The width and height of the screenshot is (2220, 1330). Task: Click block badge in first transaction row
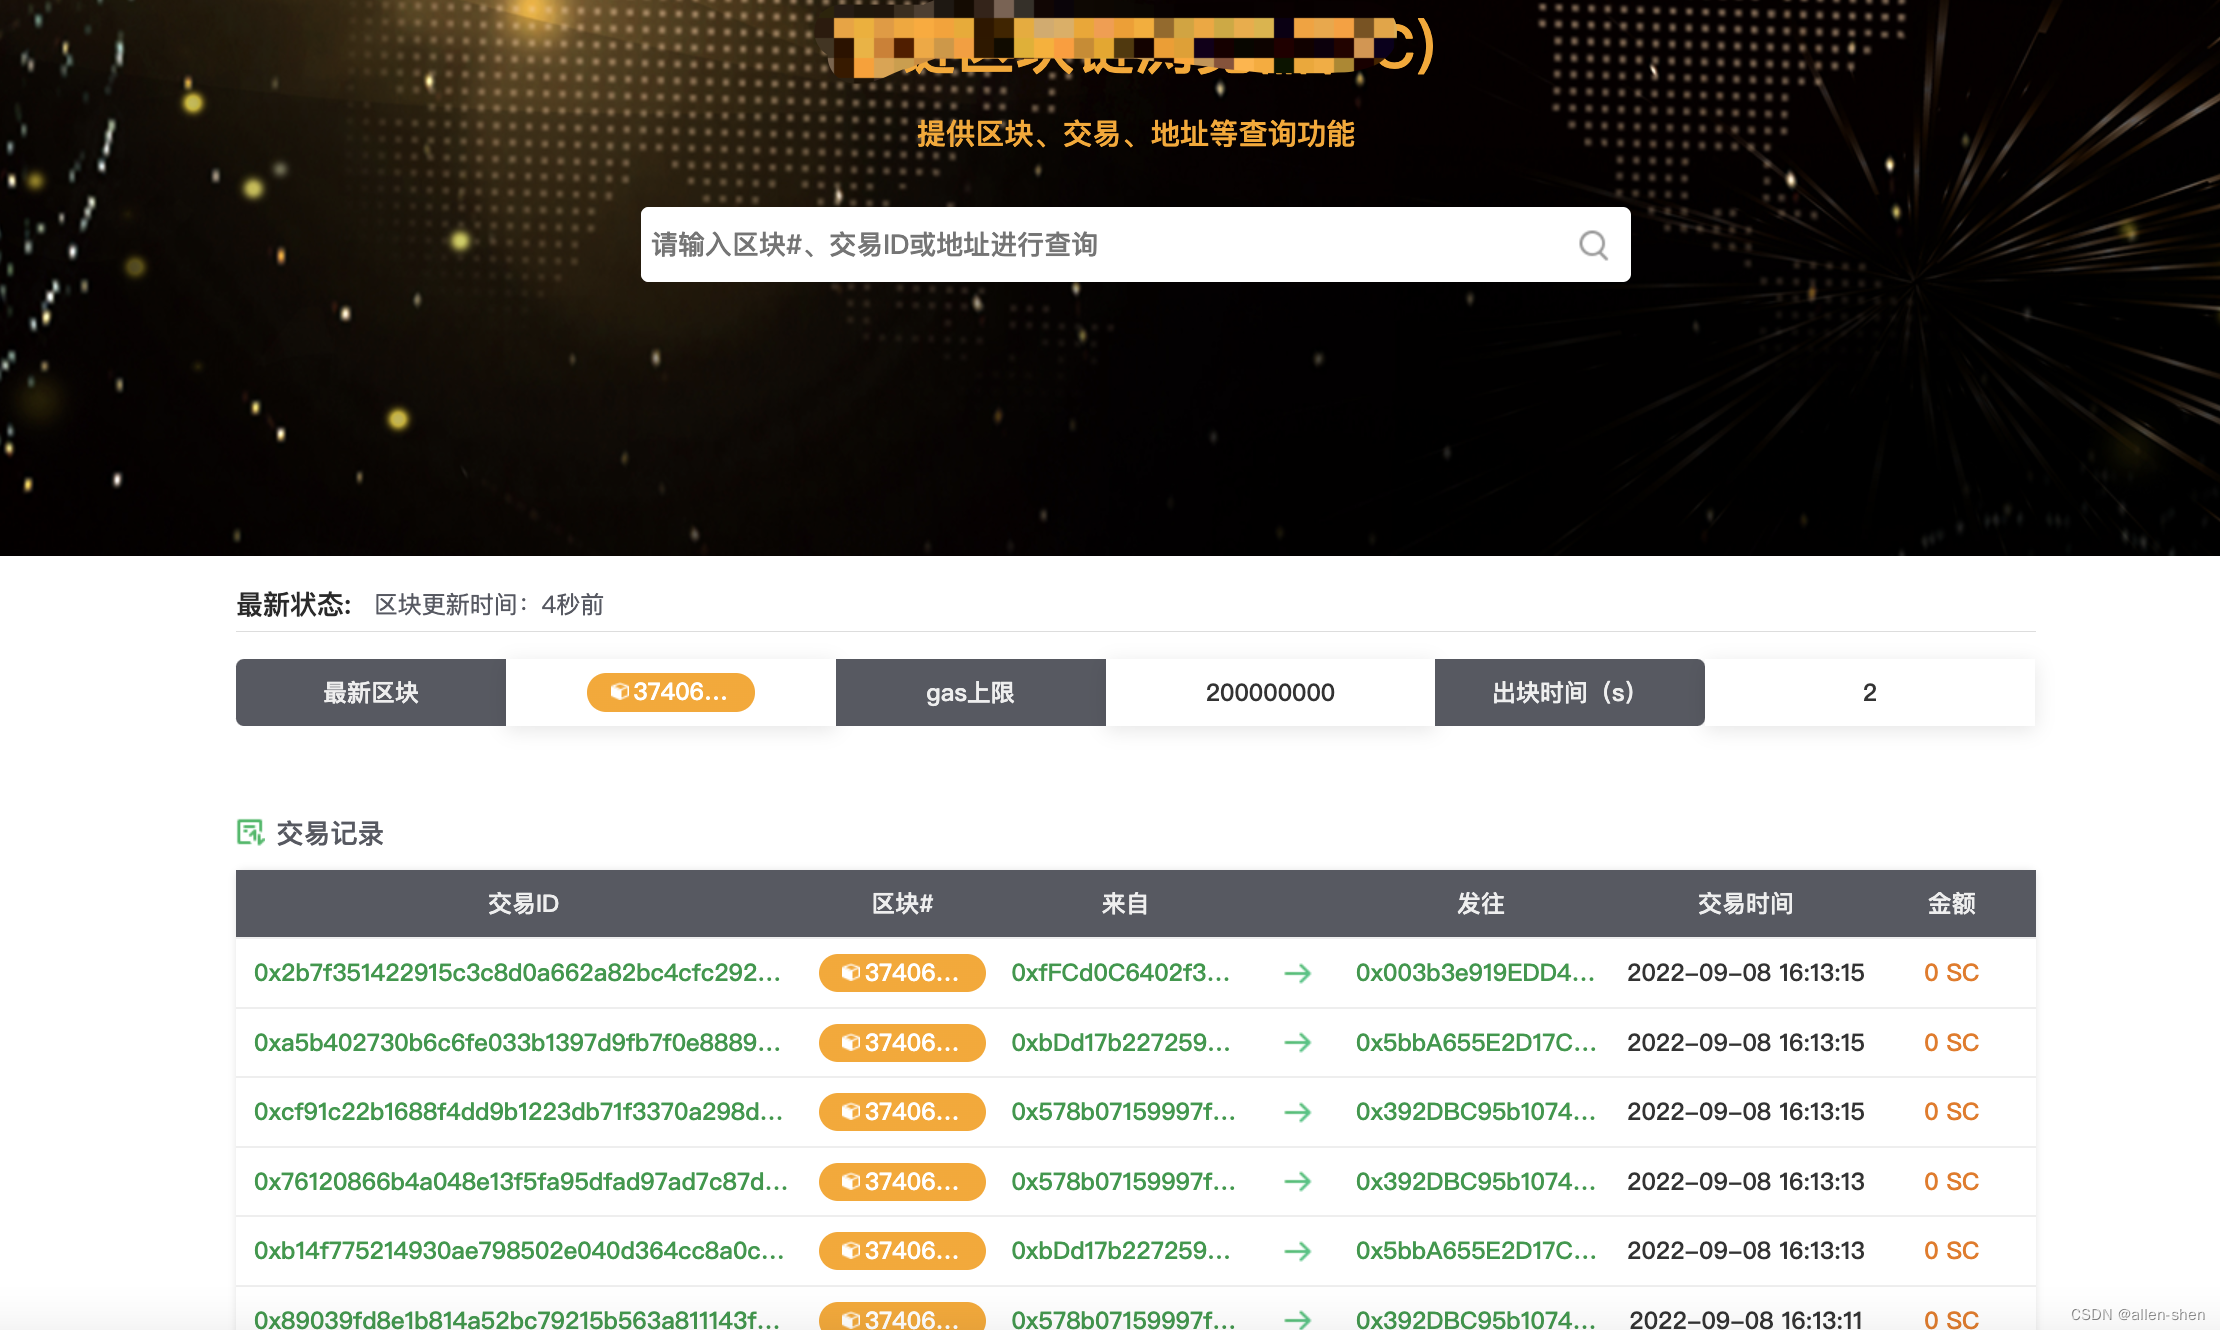pyautogui.click(x=901, y=973)
